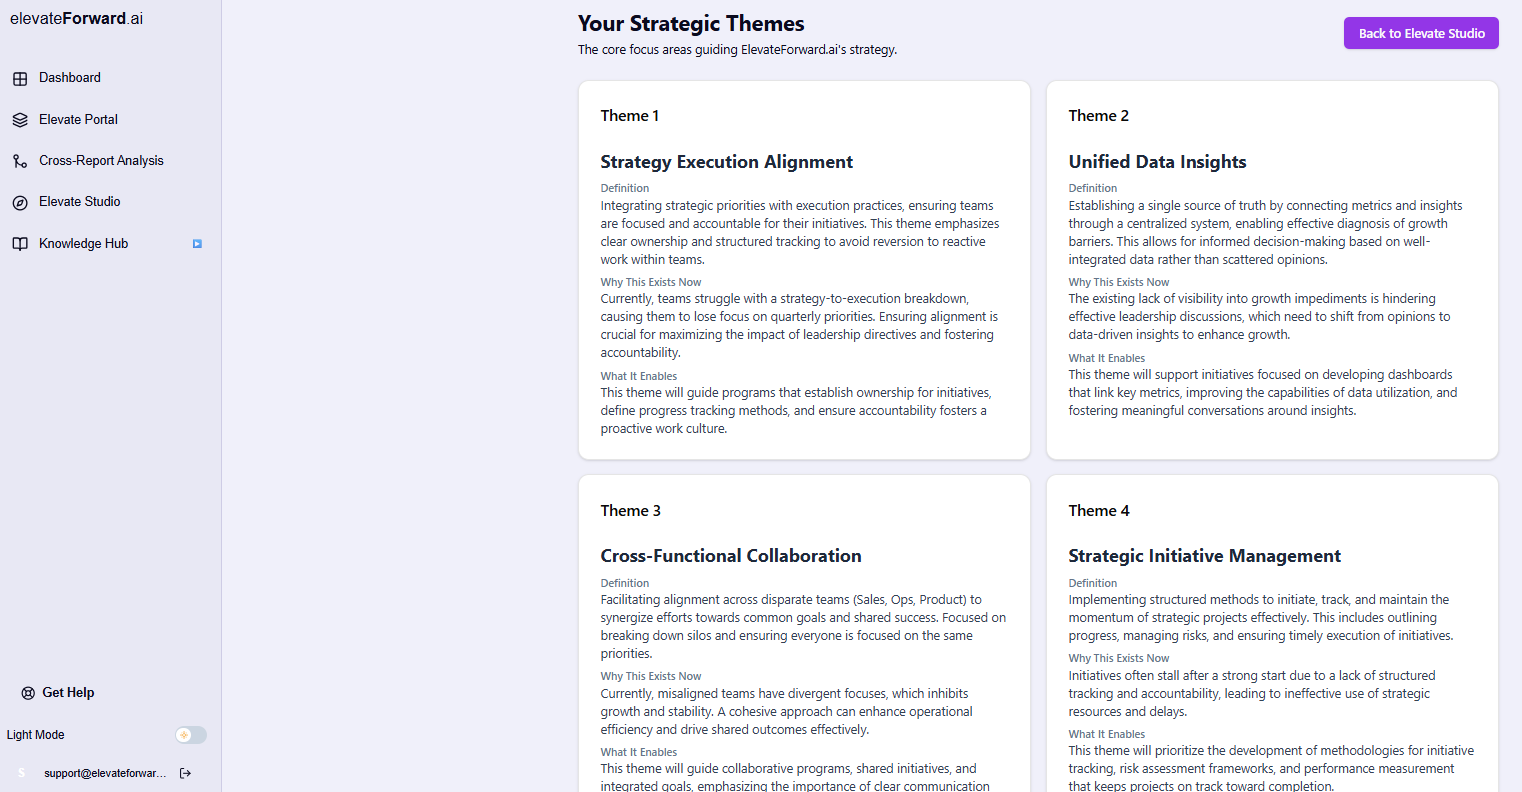Open the Dashboard grid icon
The width and height of the screenshot is (1522, 792).
(20, 77)
